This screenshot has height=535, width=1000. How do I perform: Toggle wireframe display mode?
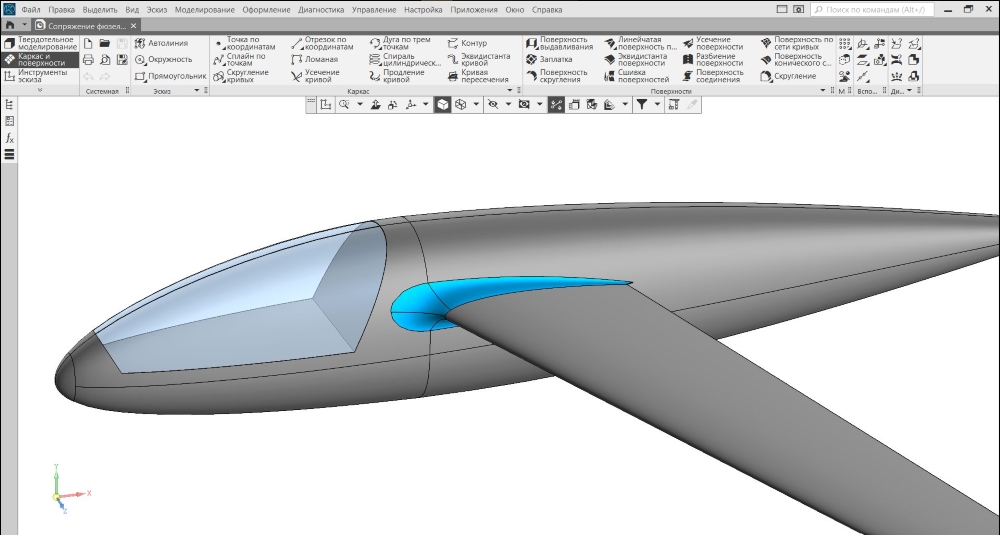click(460, 105)
